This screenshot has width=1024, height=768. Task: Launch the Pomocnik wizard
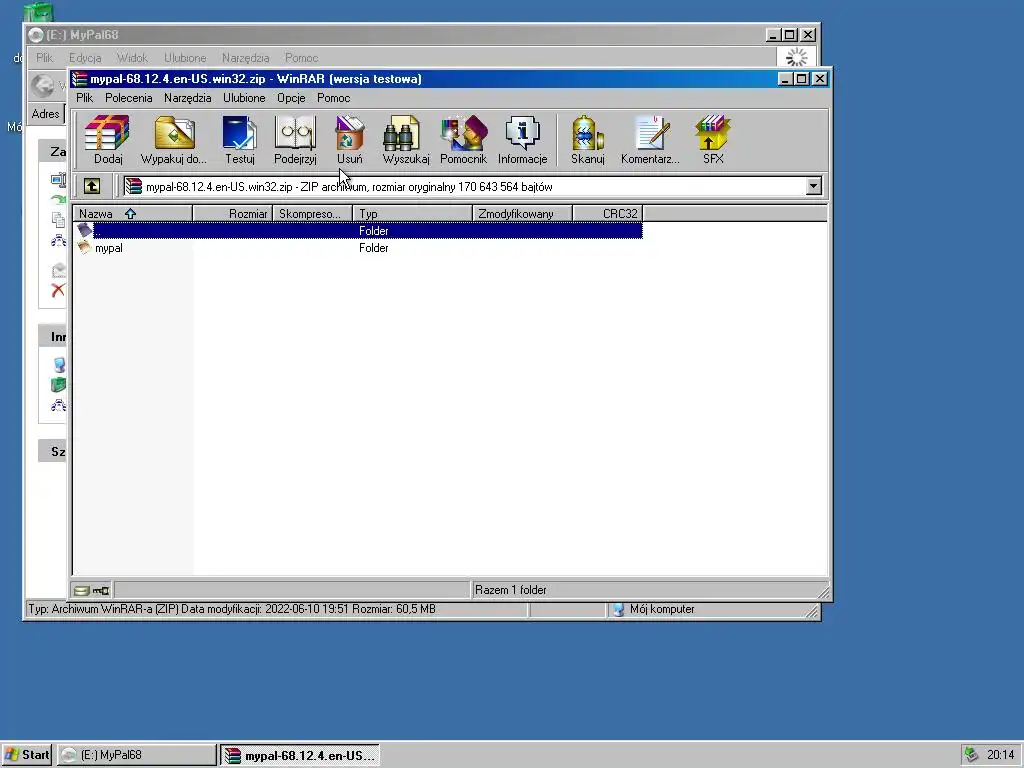[464, 139]
